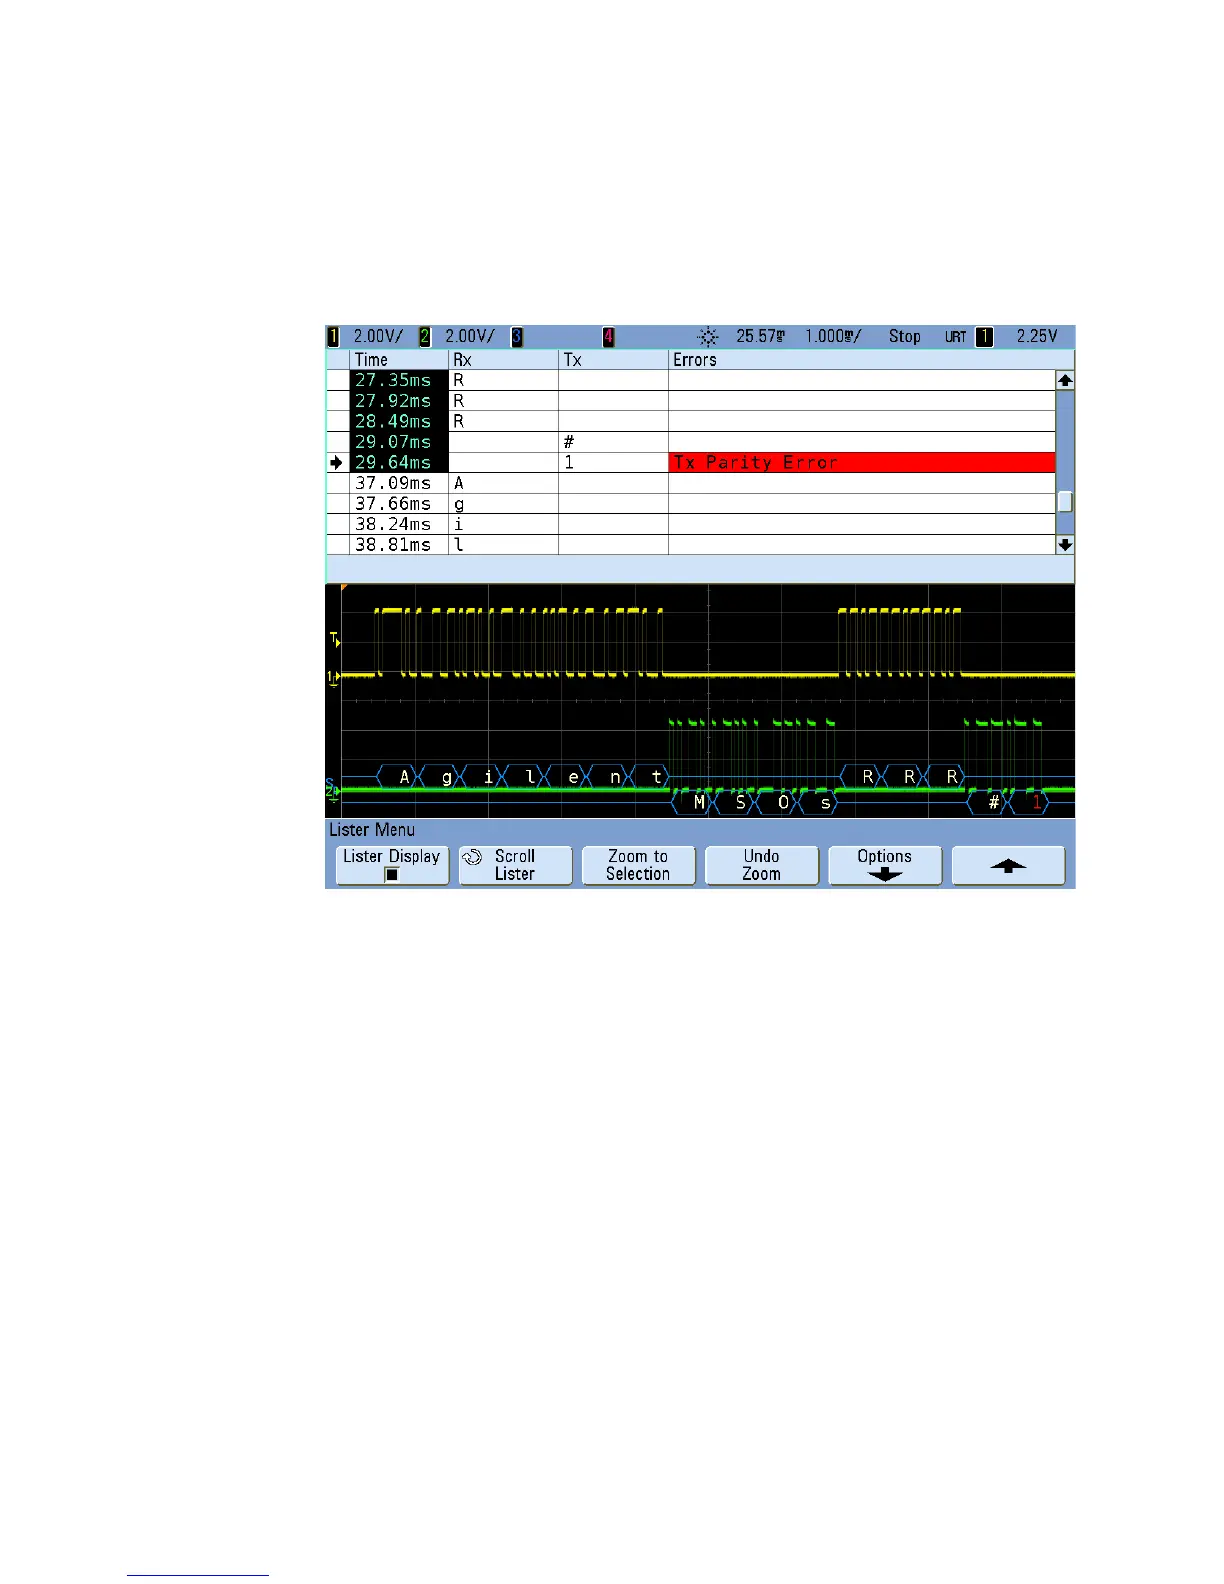1224x1584 pixels.
Task: Click the Tx column header
Action: click(x=614, y=360)
